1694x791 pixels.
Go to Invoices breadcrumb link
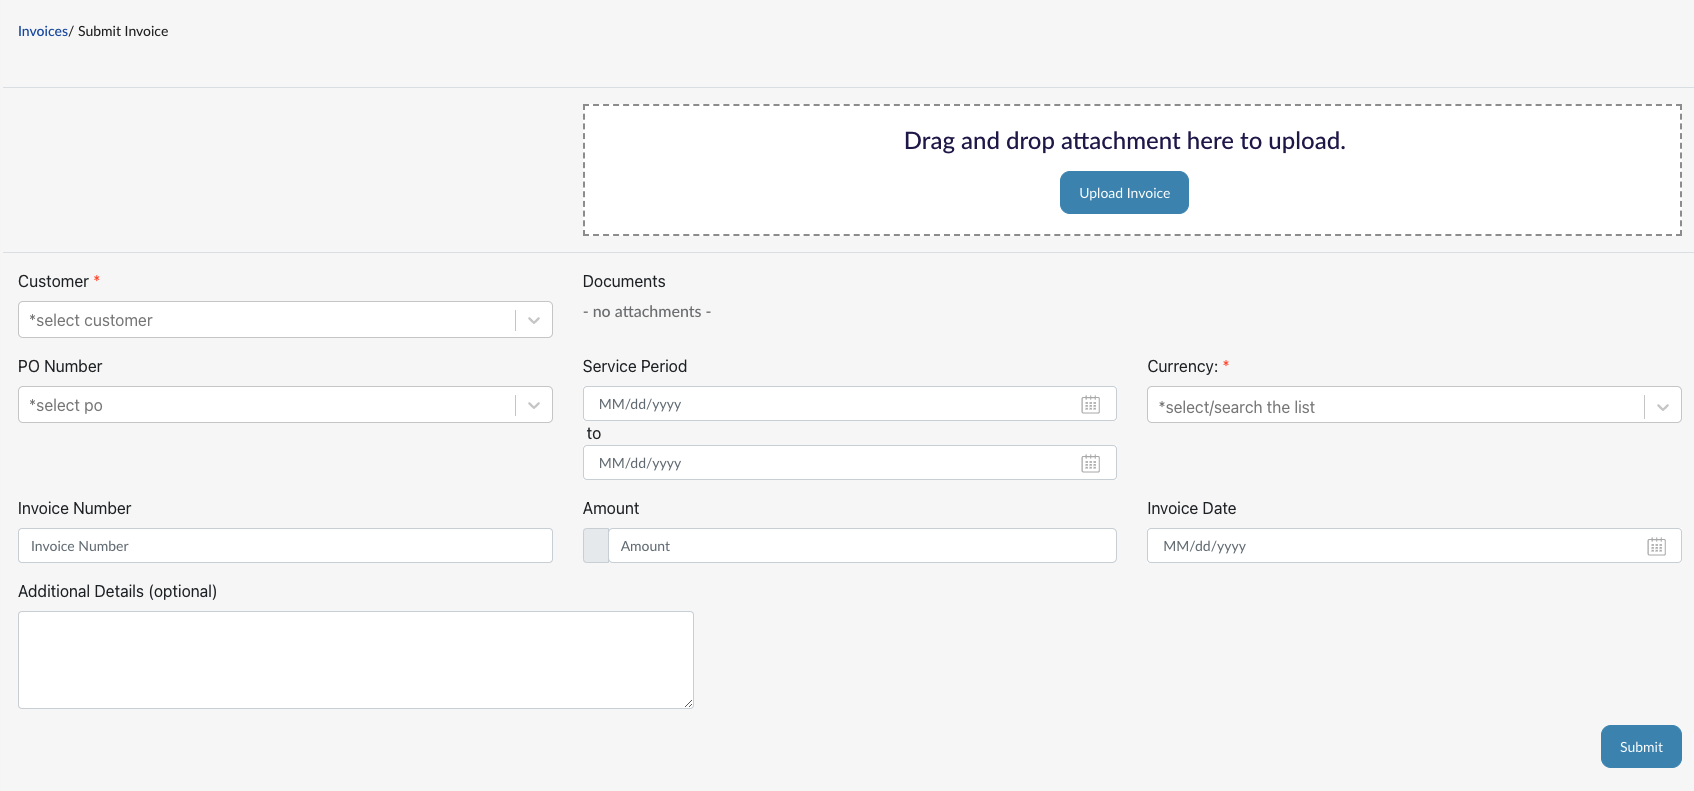click(42, 31)
